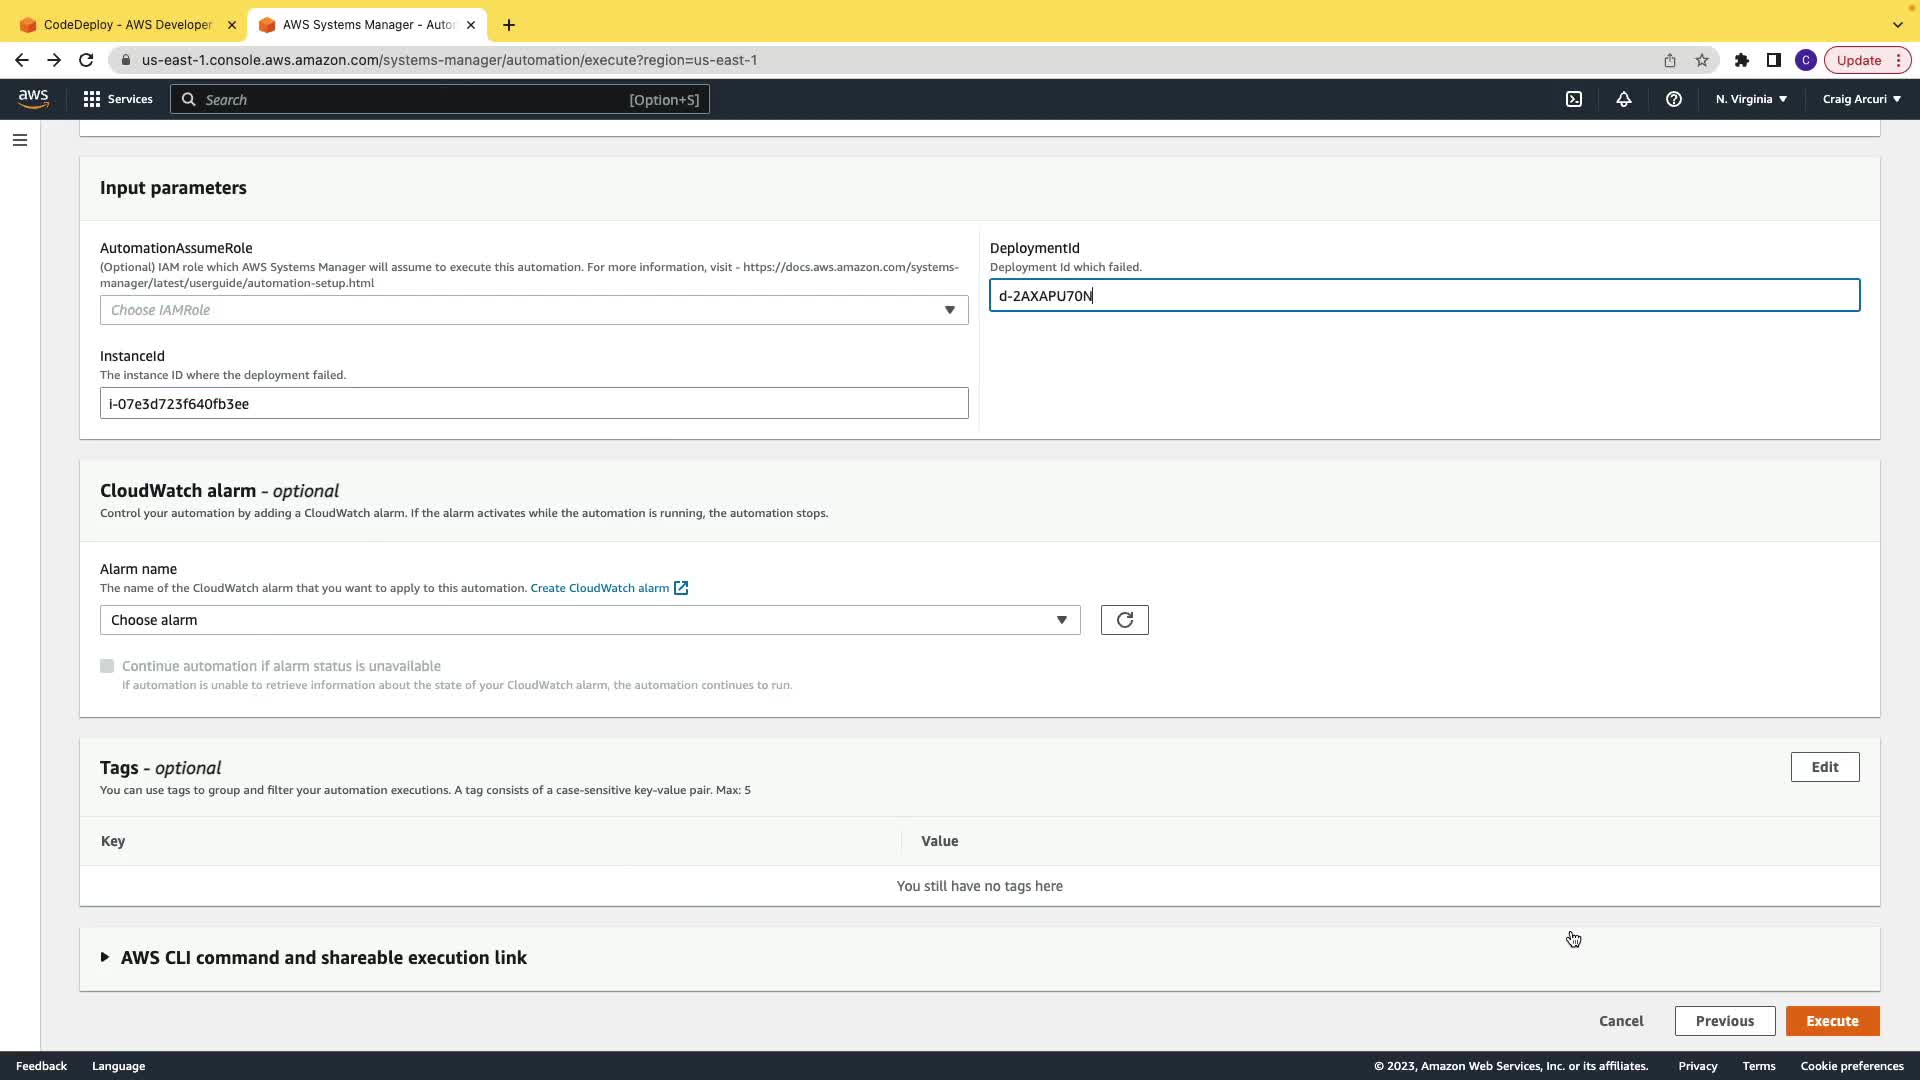Open the help question mark icon
The height and width of the screenshot is (1080, 1920).
(1674, 99)
